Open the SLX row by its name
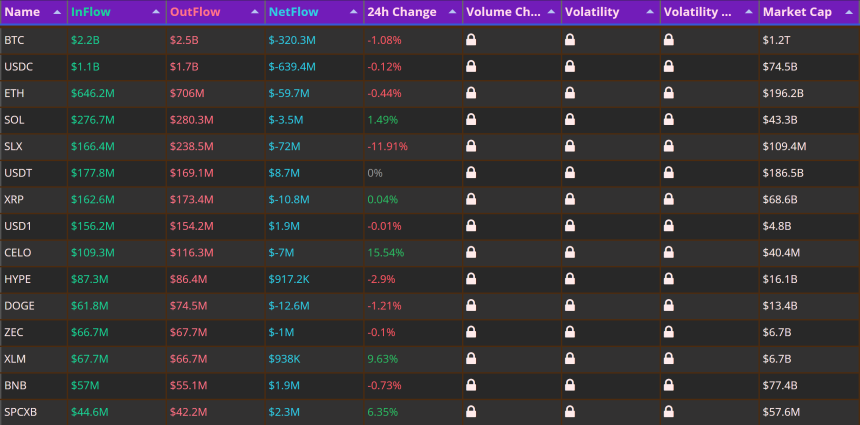Image resolution: width=860 pixels, height=425 pixels. pos(13,146)
